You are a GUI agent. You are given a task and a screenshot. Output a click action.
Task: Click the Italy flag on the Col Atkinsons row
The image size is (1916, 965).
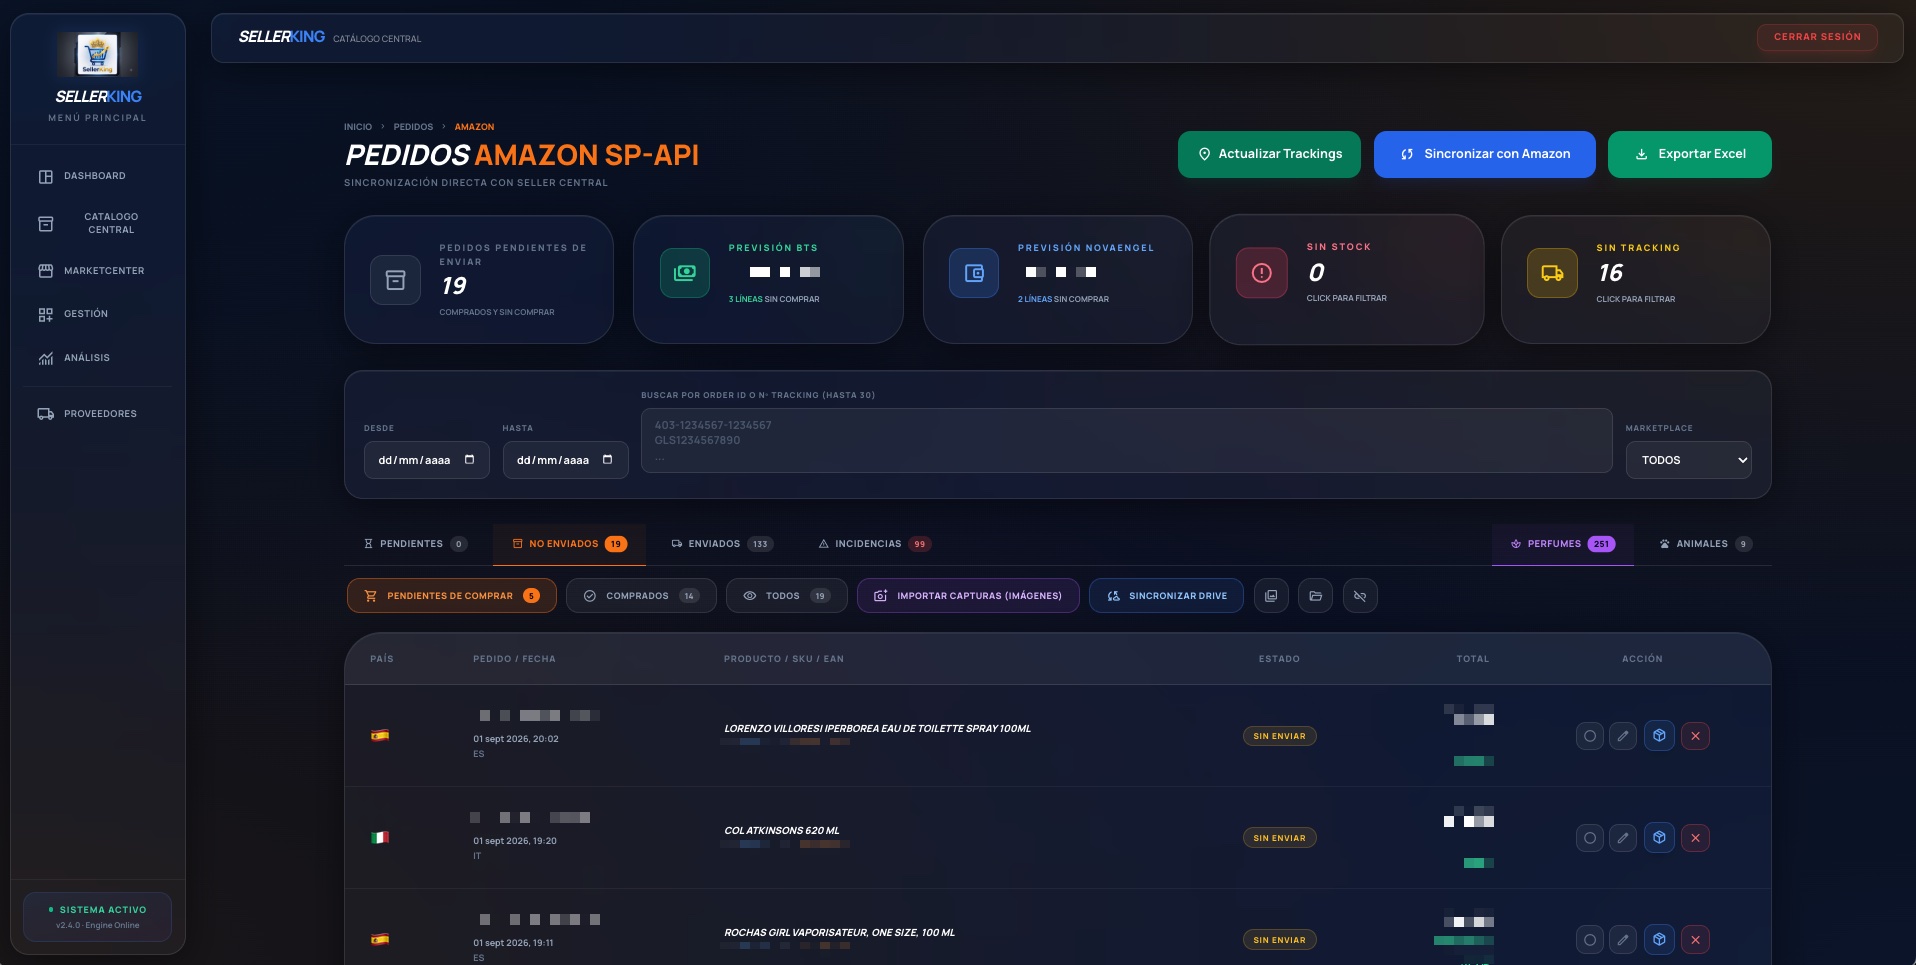380,837
